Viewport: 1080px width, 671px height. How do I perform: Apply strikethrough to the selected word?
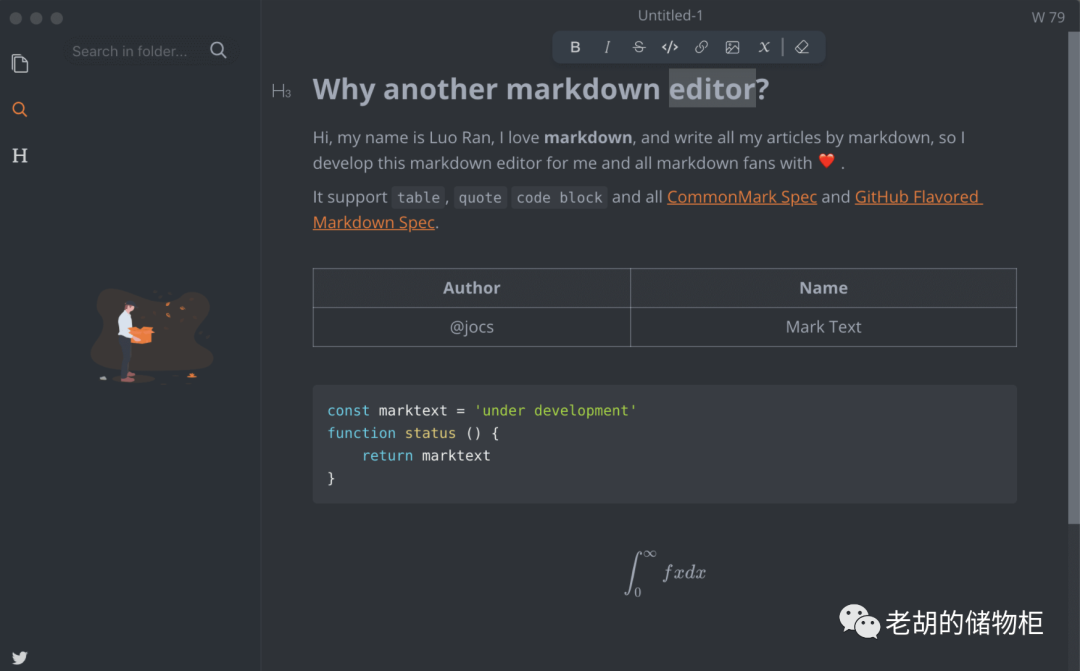tap(638, 48)
